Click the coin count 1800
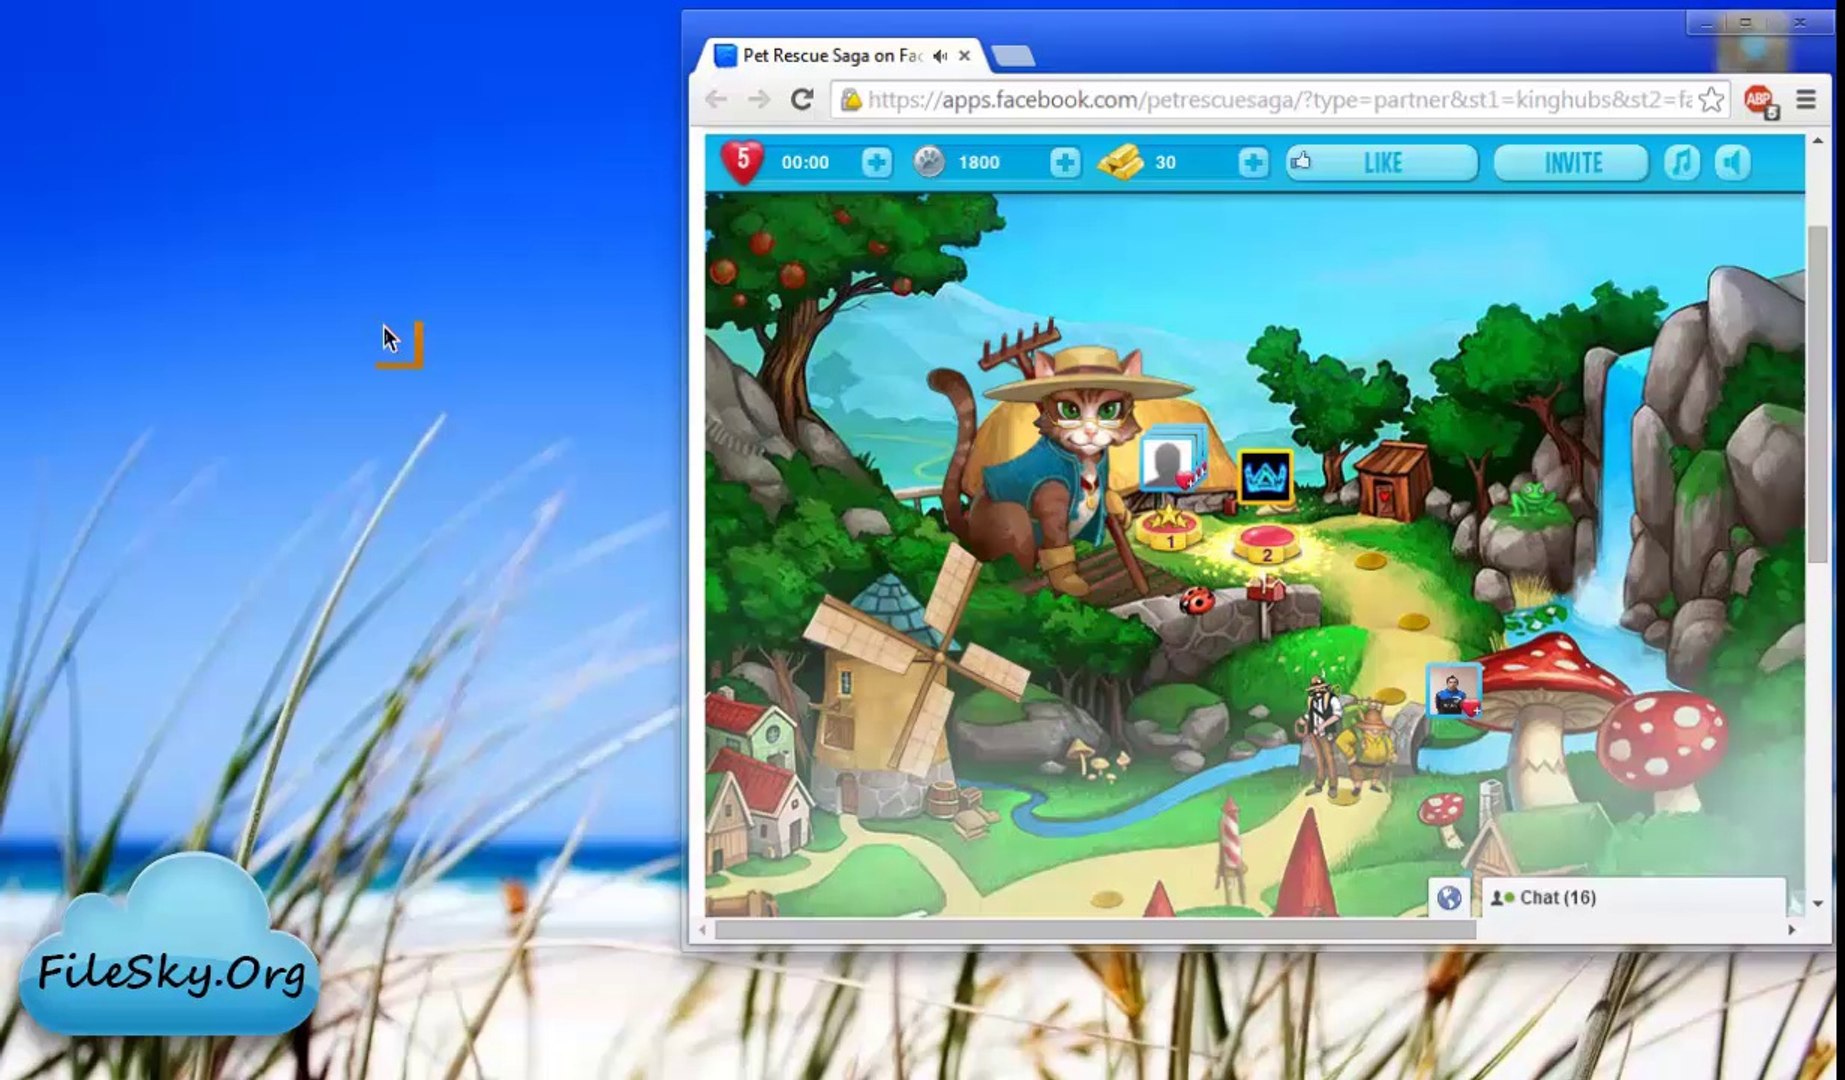 tap(979, 162)
